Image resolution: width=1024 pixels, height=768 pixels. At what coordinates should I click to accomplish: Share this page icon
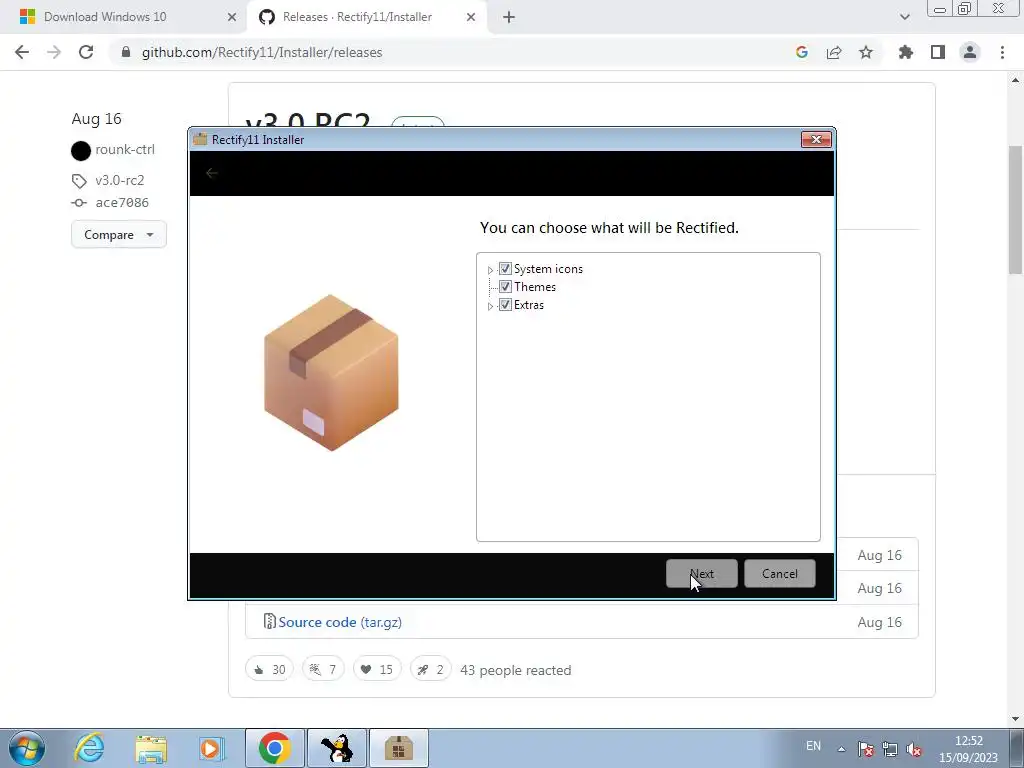[x=834, y=52]
